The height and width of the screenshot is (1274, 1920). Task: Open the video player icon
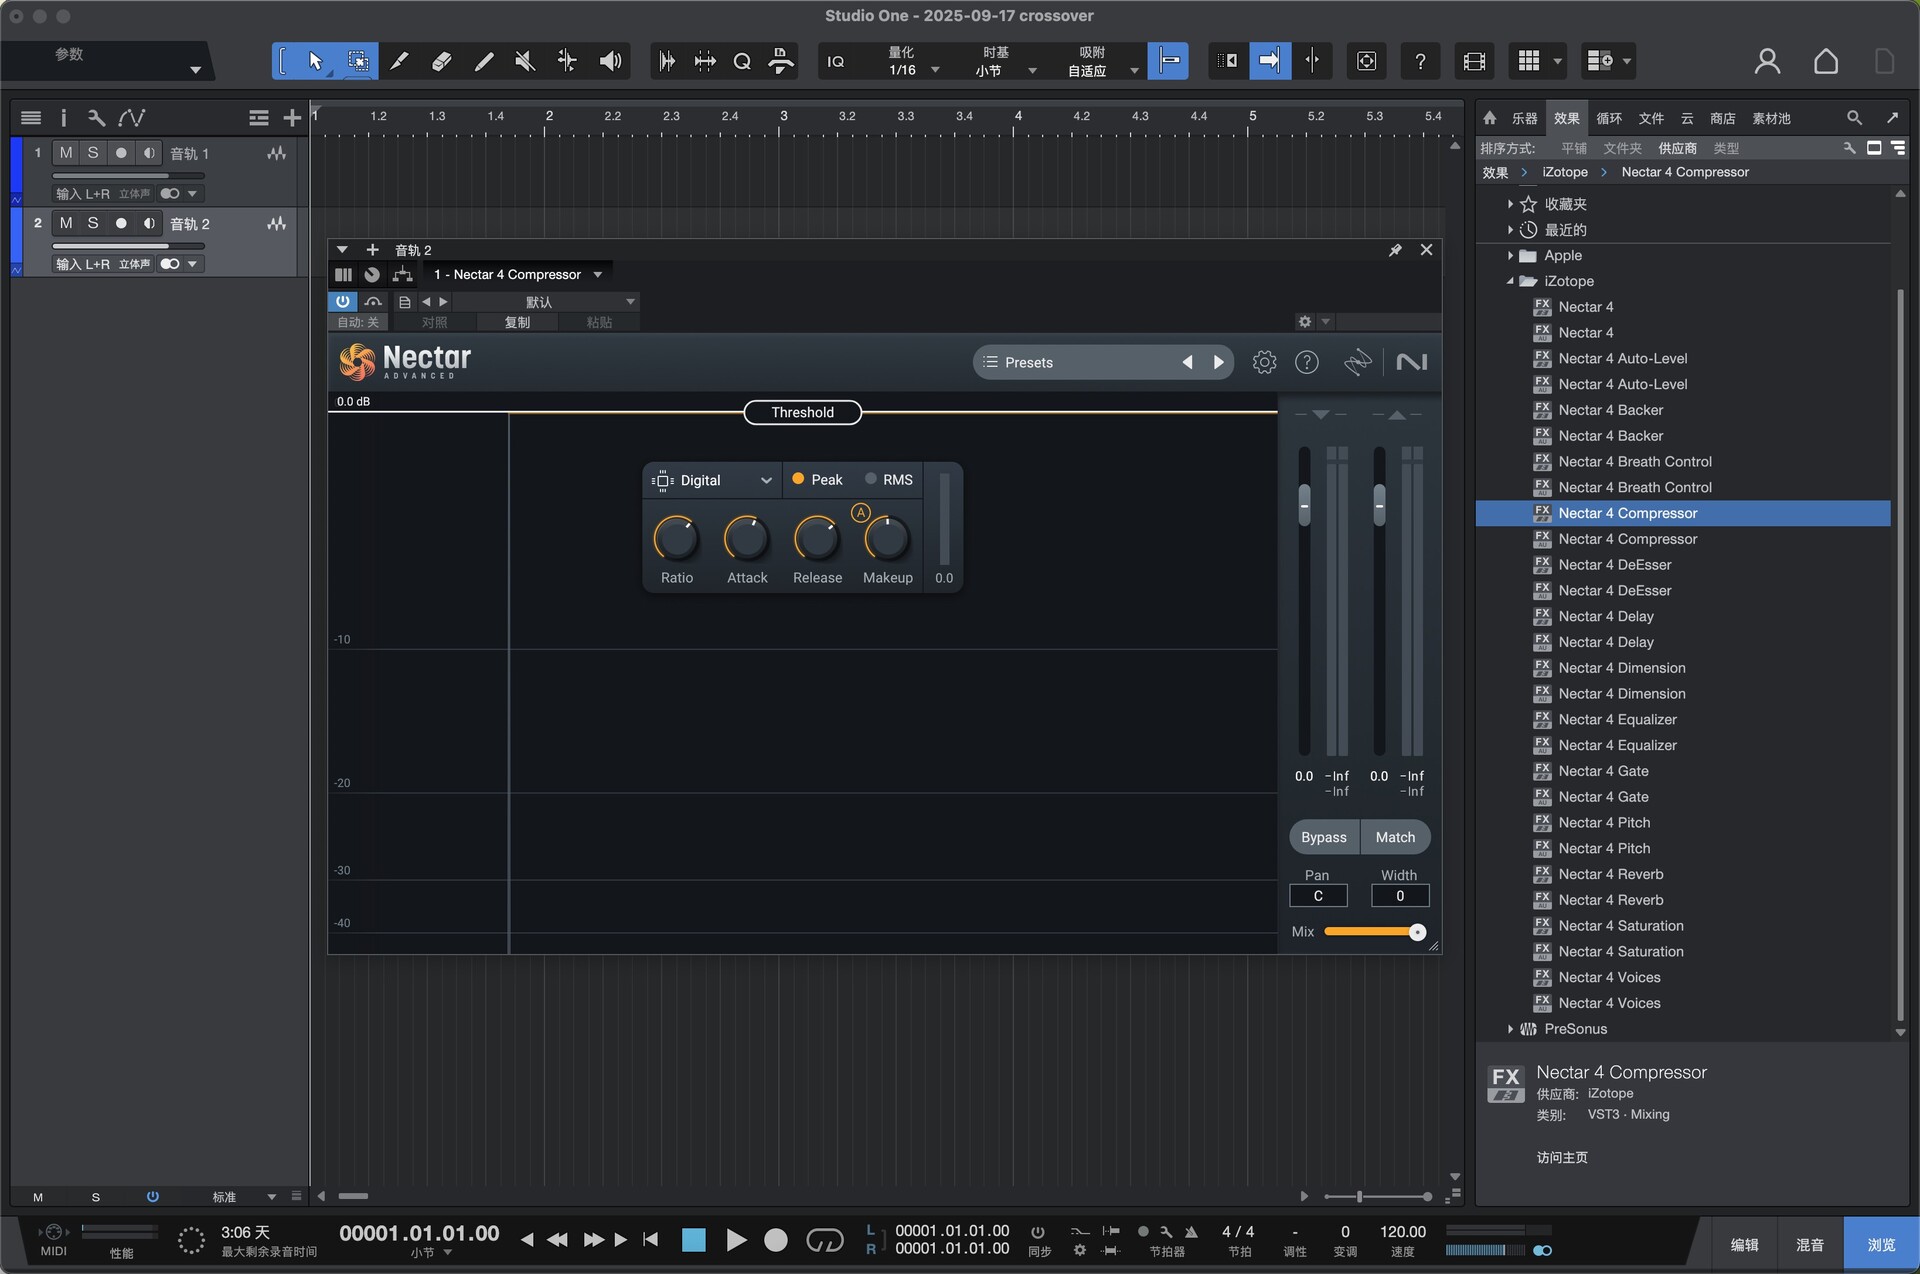coord(1474,61)
